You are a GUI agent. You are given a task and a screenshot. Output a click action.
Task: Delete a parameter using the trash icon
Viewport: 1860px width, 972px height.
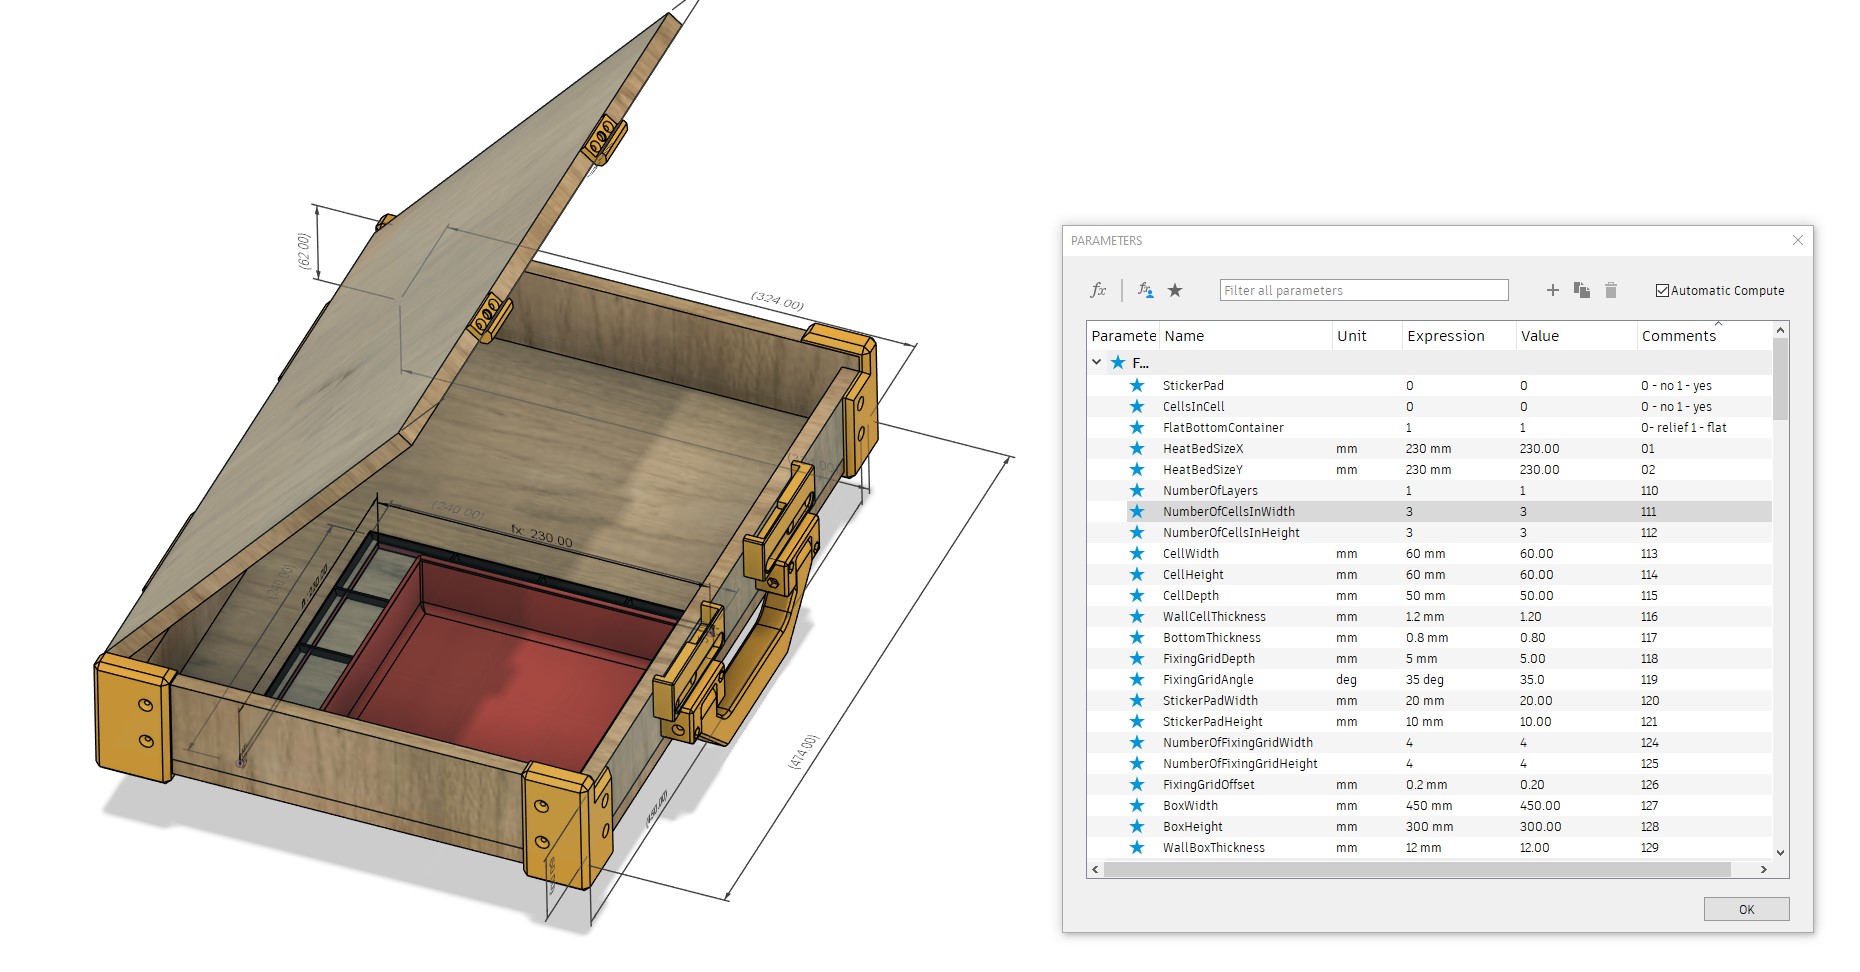tap(1611, 290)
